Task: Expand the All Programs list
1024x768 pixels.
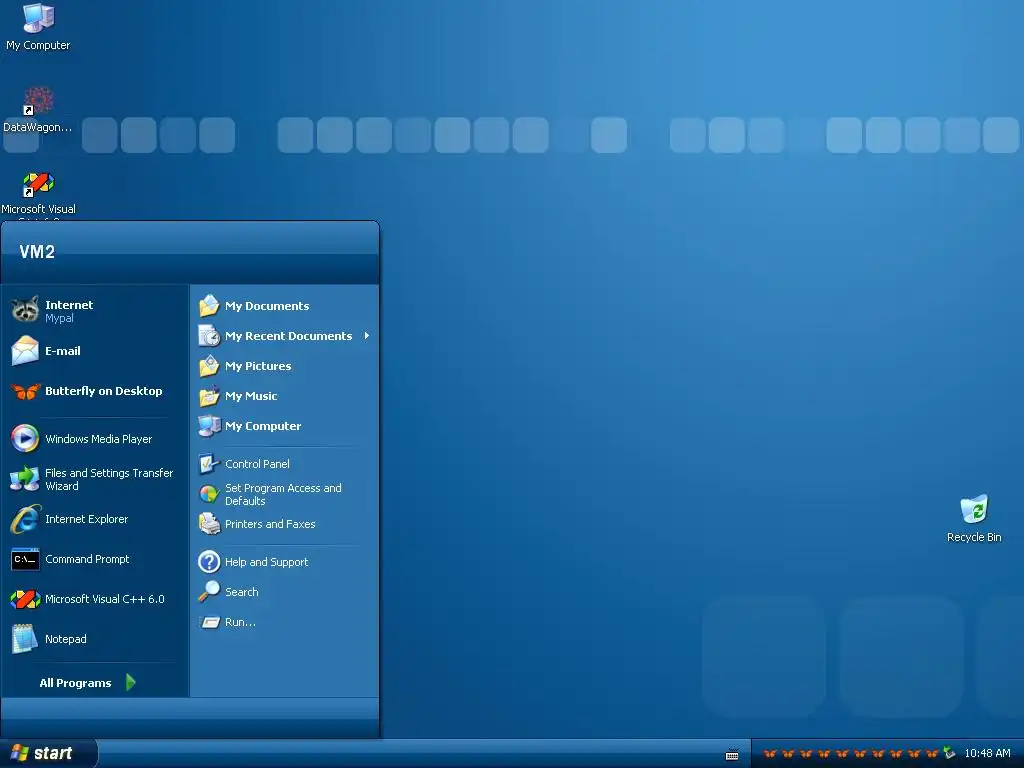Action: point(88,683)
